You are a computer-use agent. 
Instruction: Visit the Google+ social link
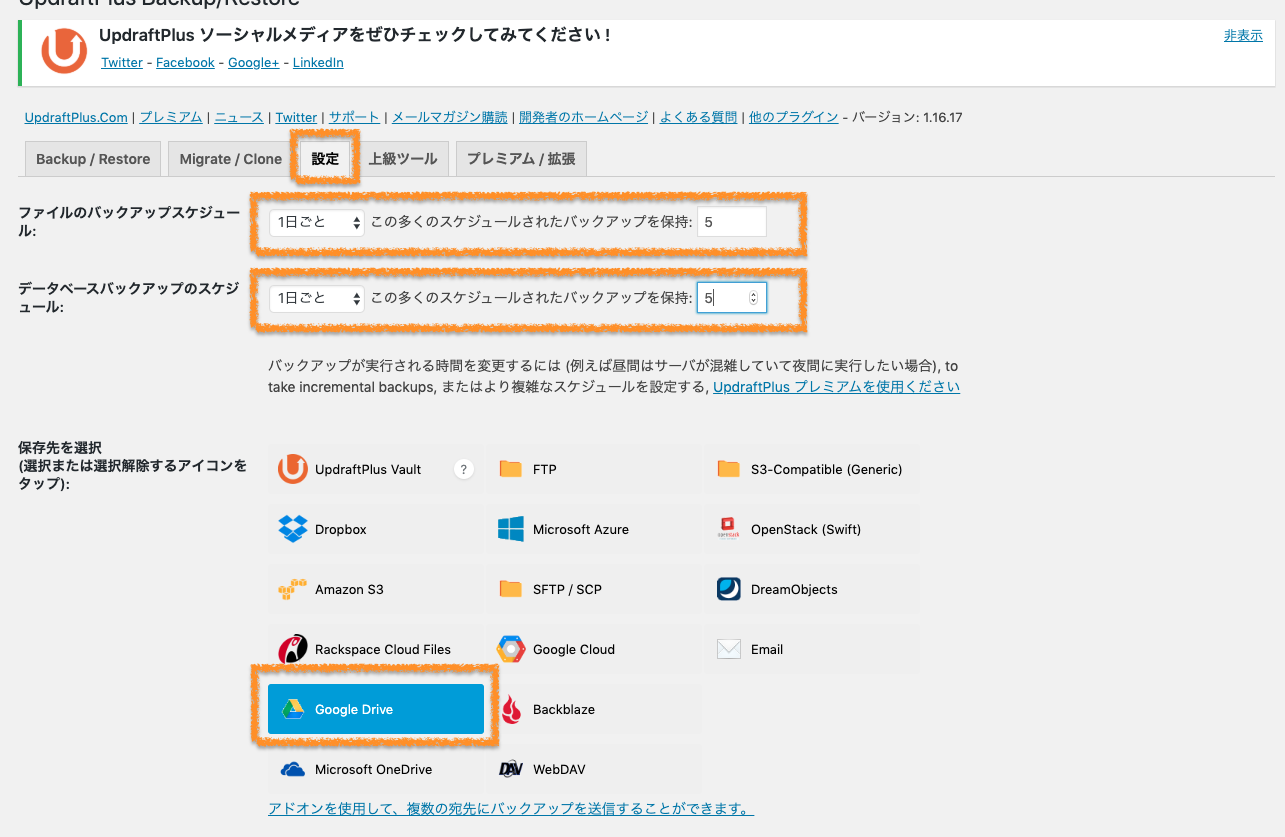254,62
